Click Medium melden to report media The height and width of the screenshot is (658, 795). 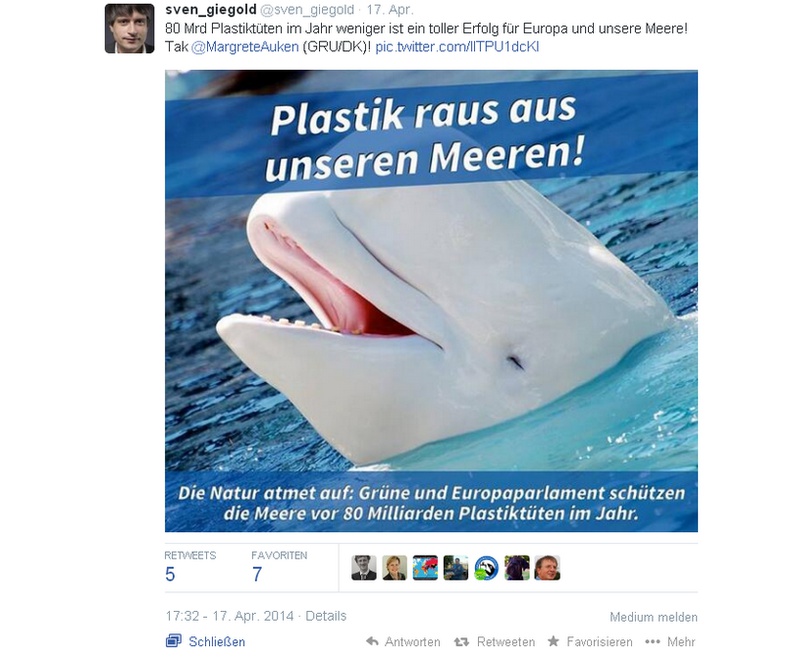[x=654, y=617]
